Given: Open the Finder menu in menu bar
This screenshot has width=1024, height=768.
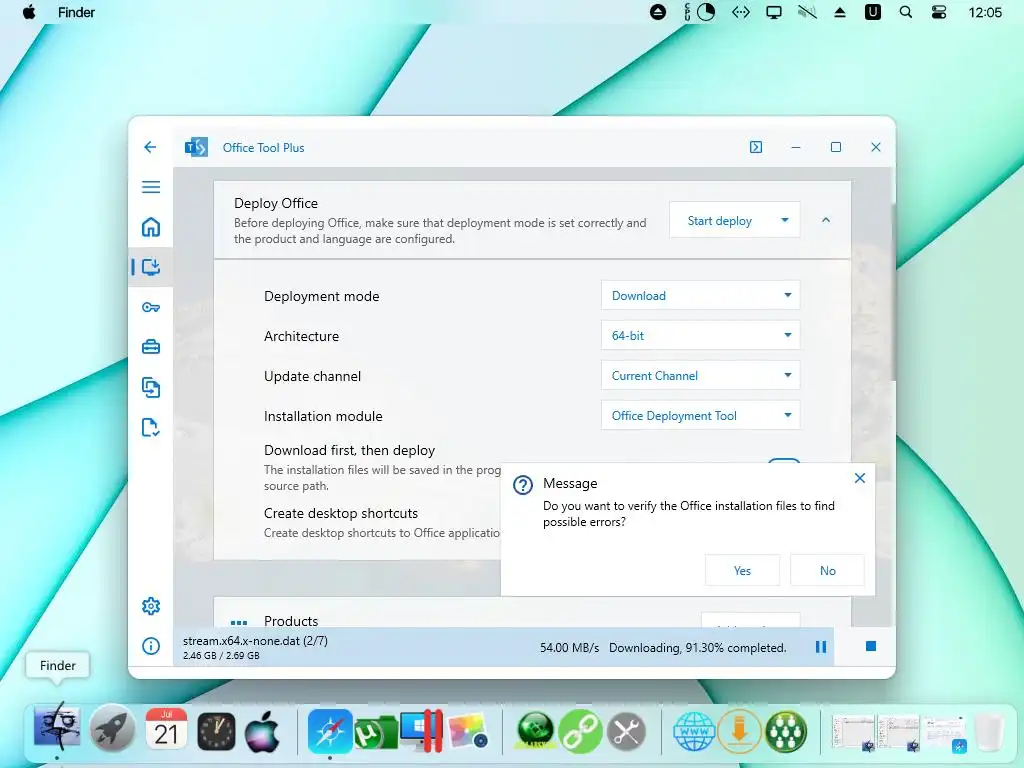Looking at the screenshot, I should 76,12.
